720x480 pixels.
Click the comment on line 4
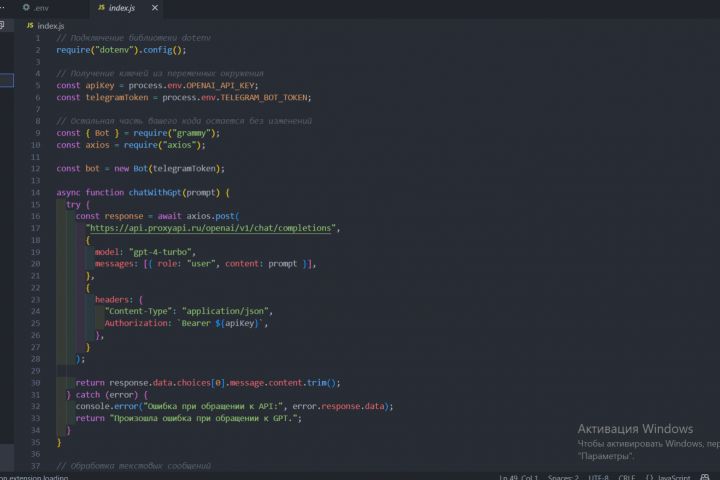[160, 73]
